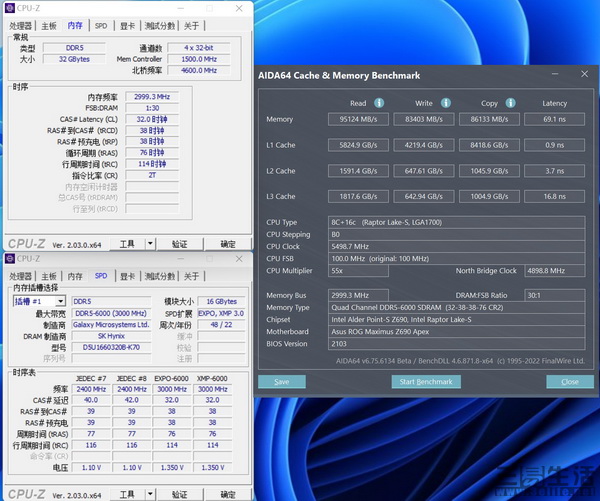Click the CPU-Z app icon in bottom window title
The height and width of the screenshot is (501, 600).
tap(10, 259)
